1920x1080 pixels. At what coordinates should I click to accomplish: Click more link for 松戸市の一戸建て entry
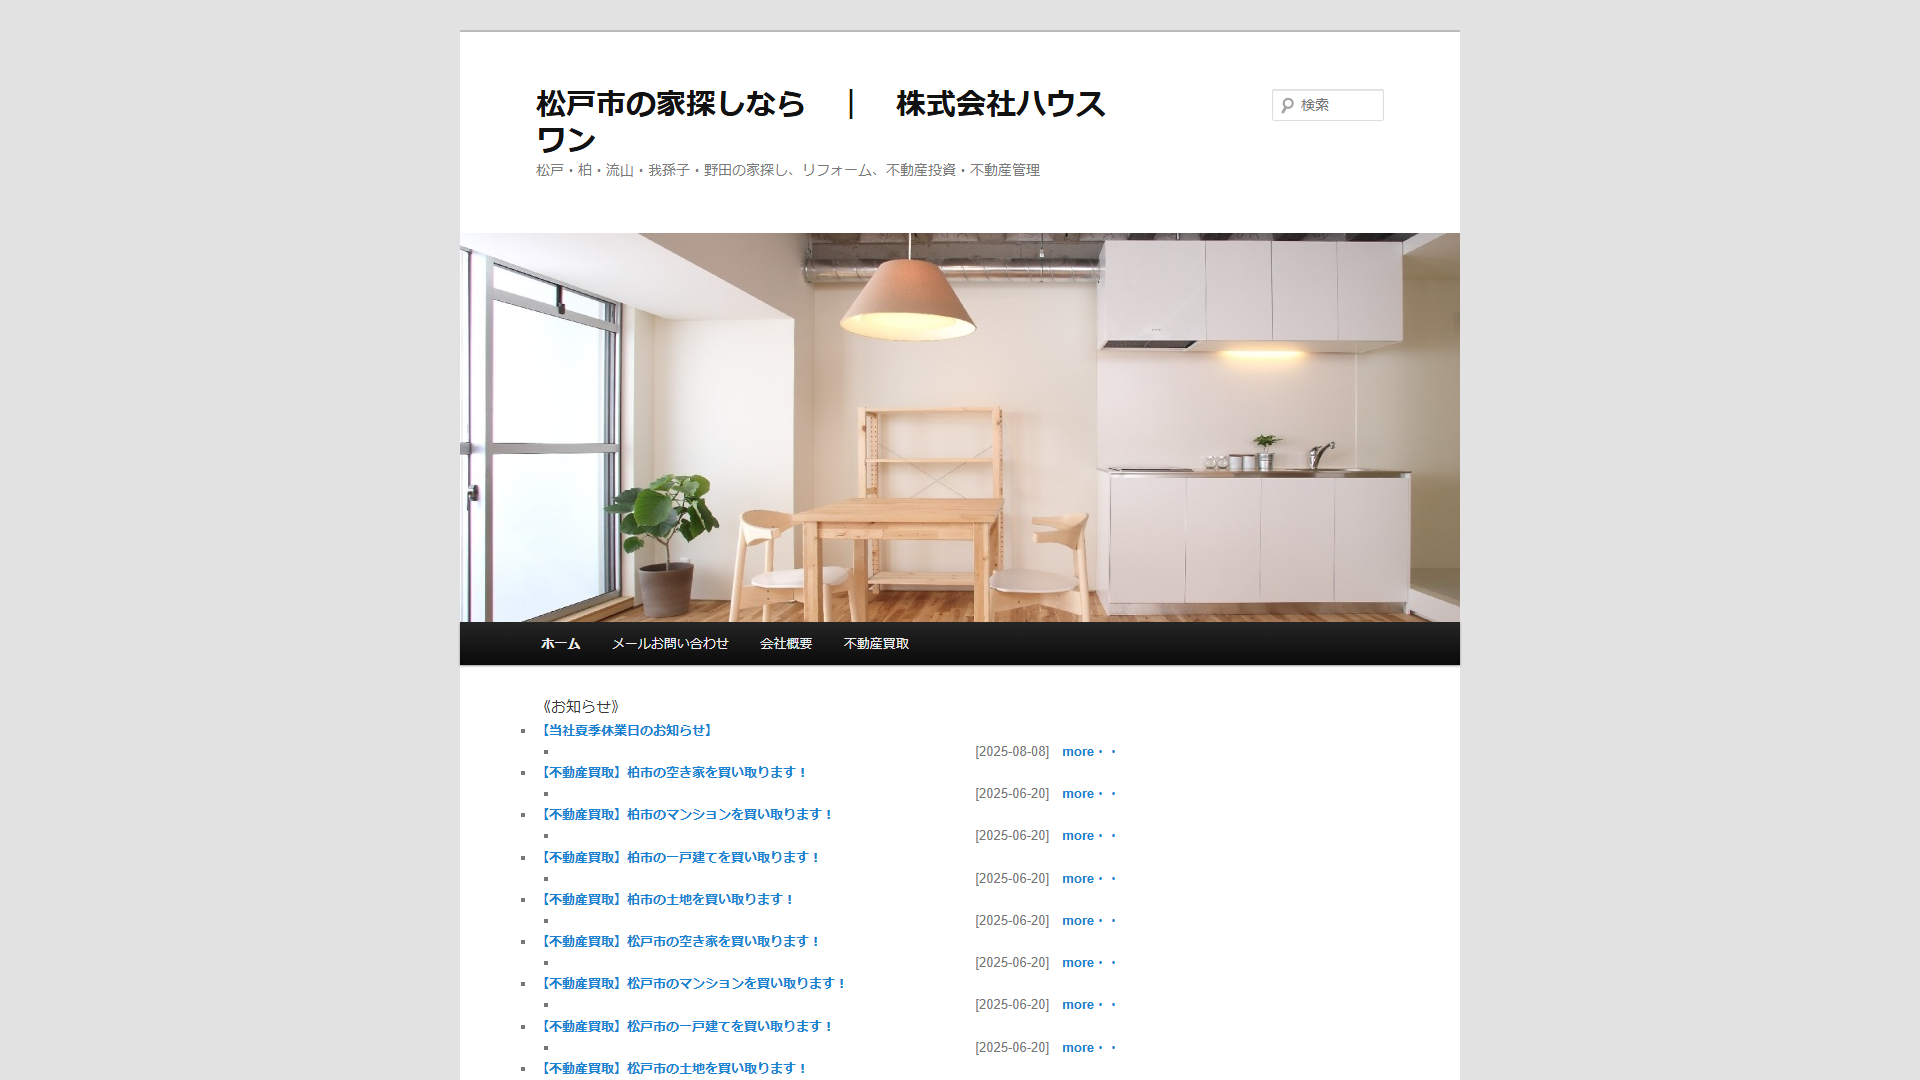click(x=1089, y=1048)
